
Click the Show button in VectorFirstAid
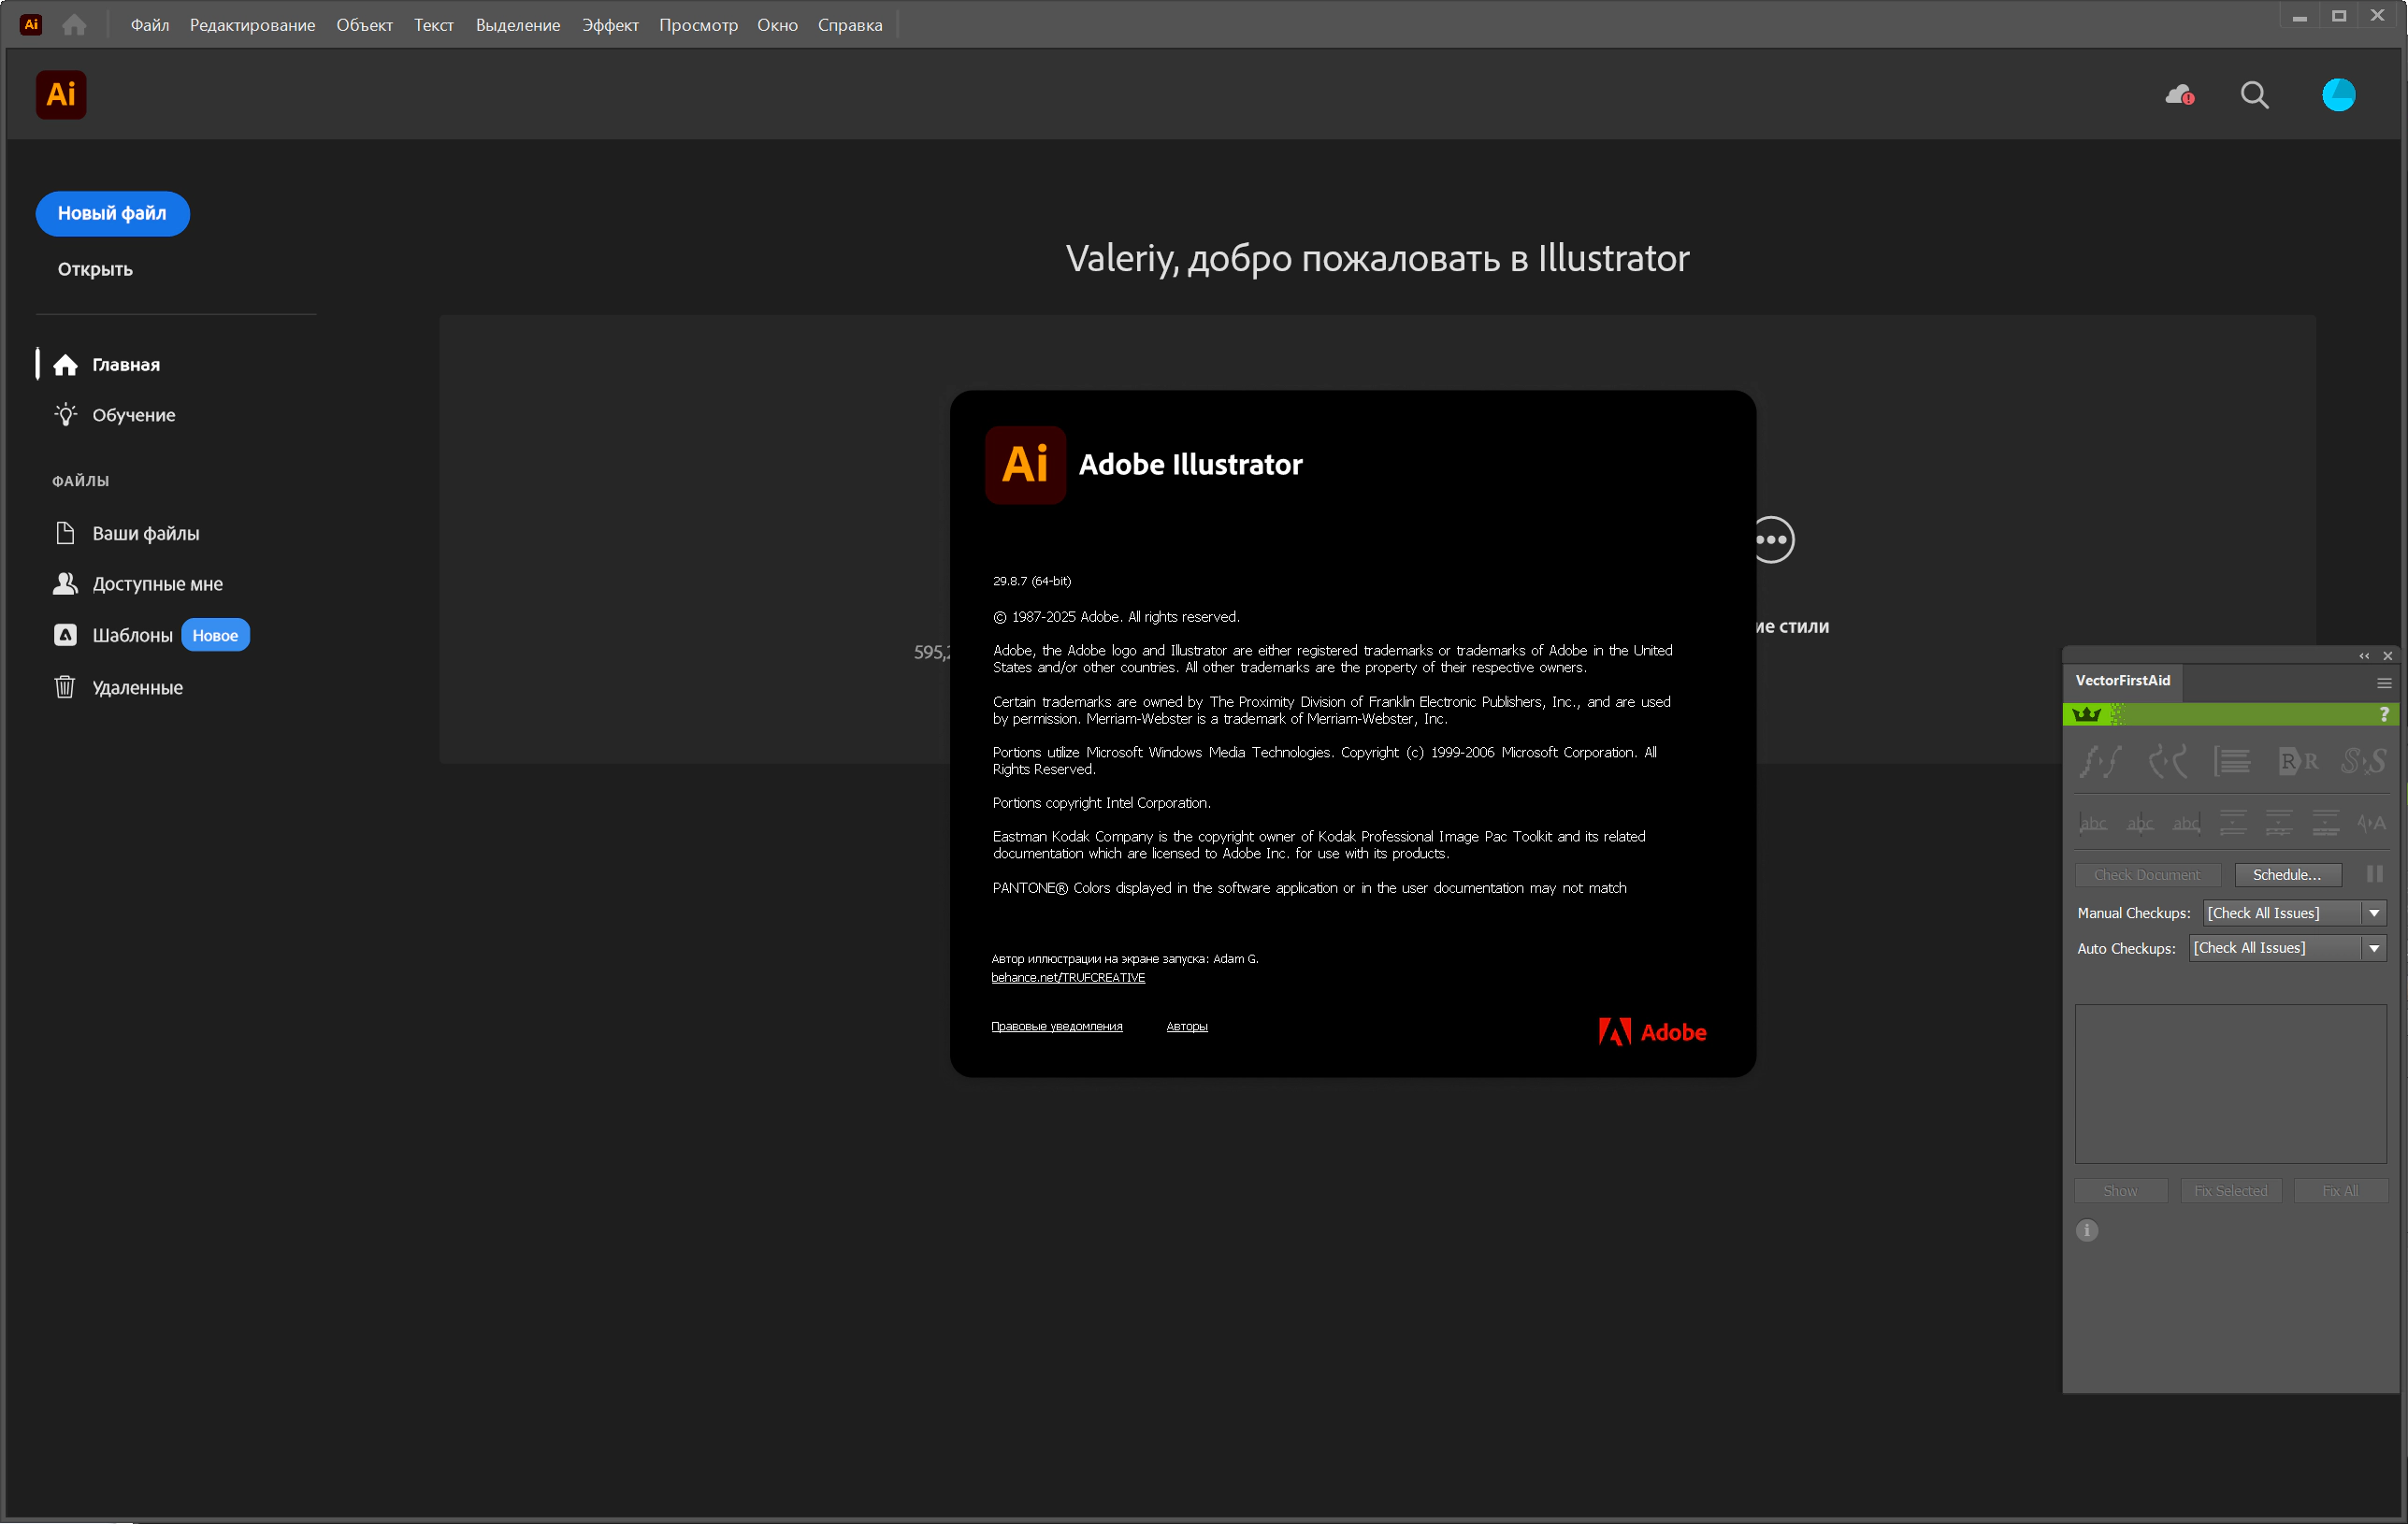[x=2120, y=1191]
